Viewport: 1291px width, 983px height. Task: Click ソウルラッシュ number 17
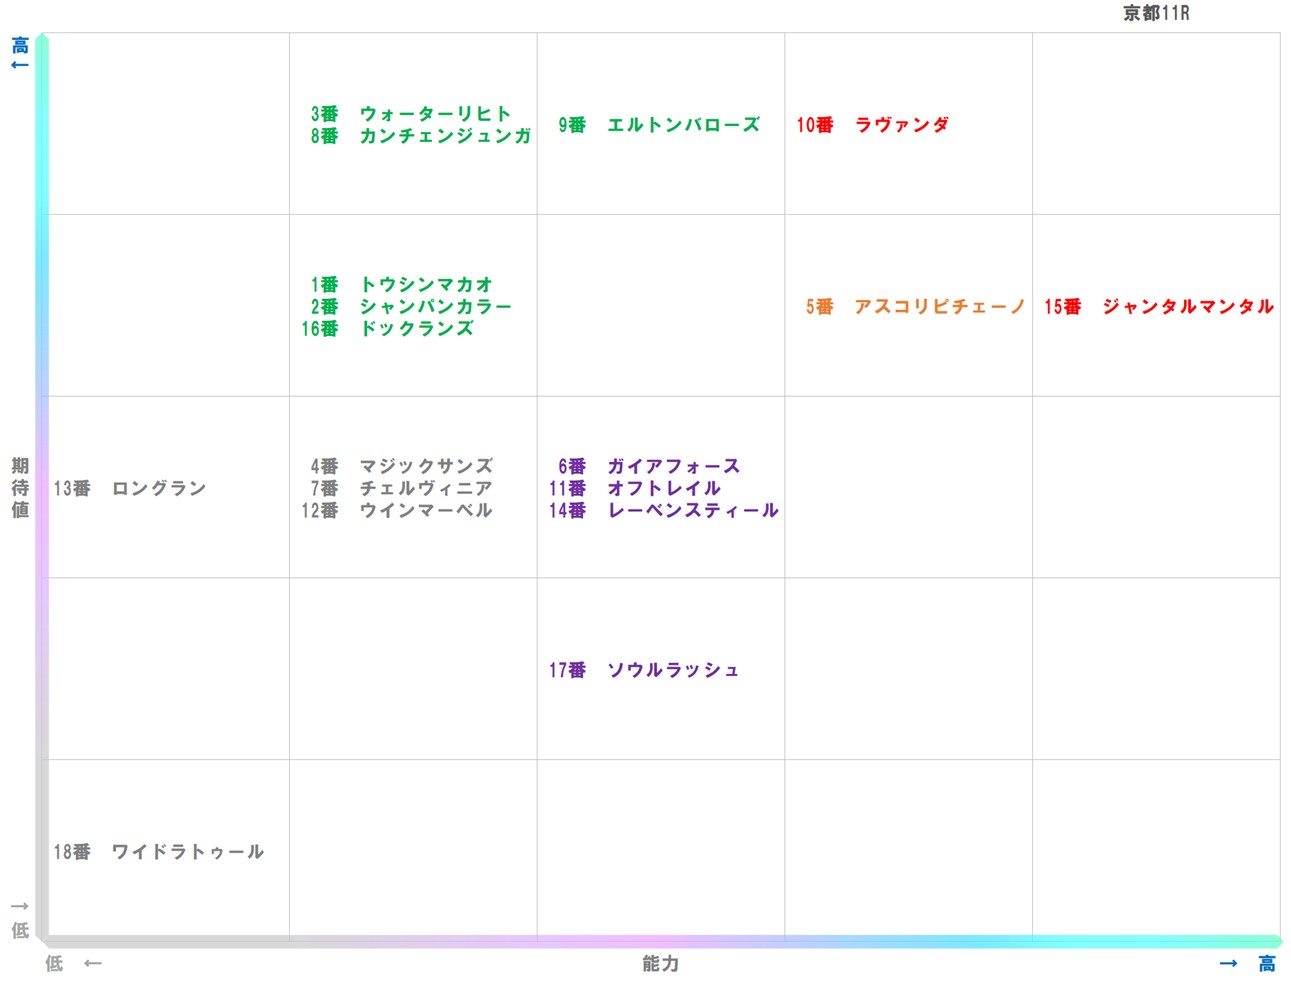pos(646,670)
